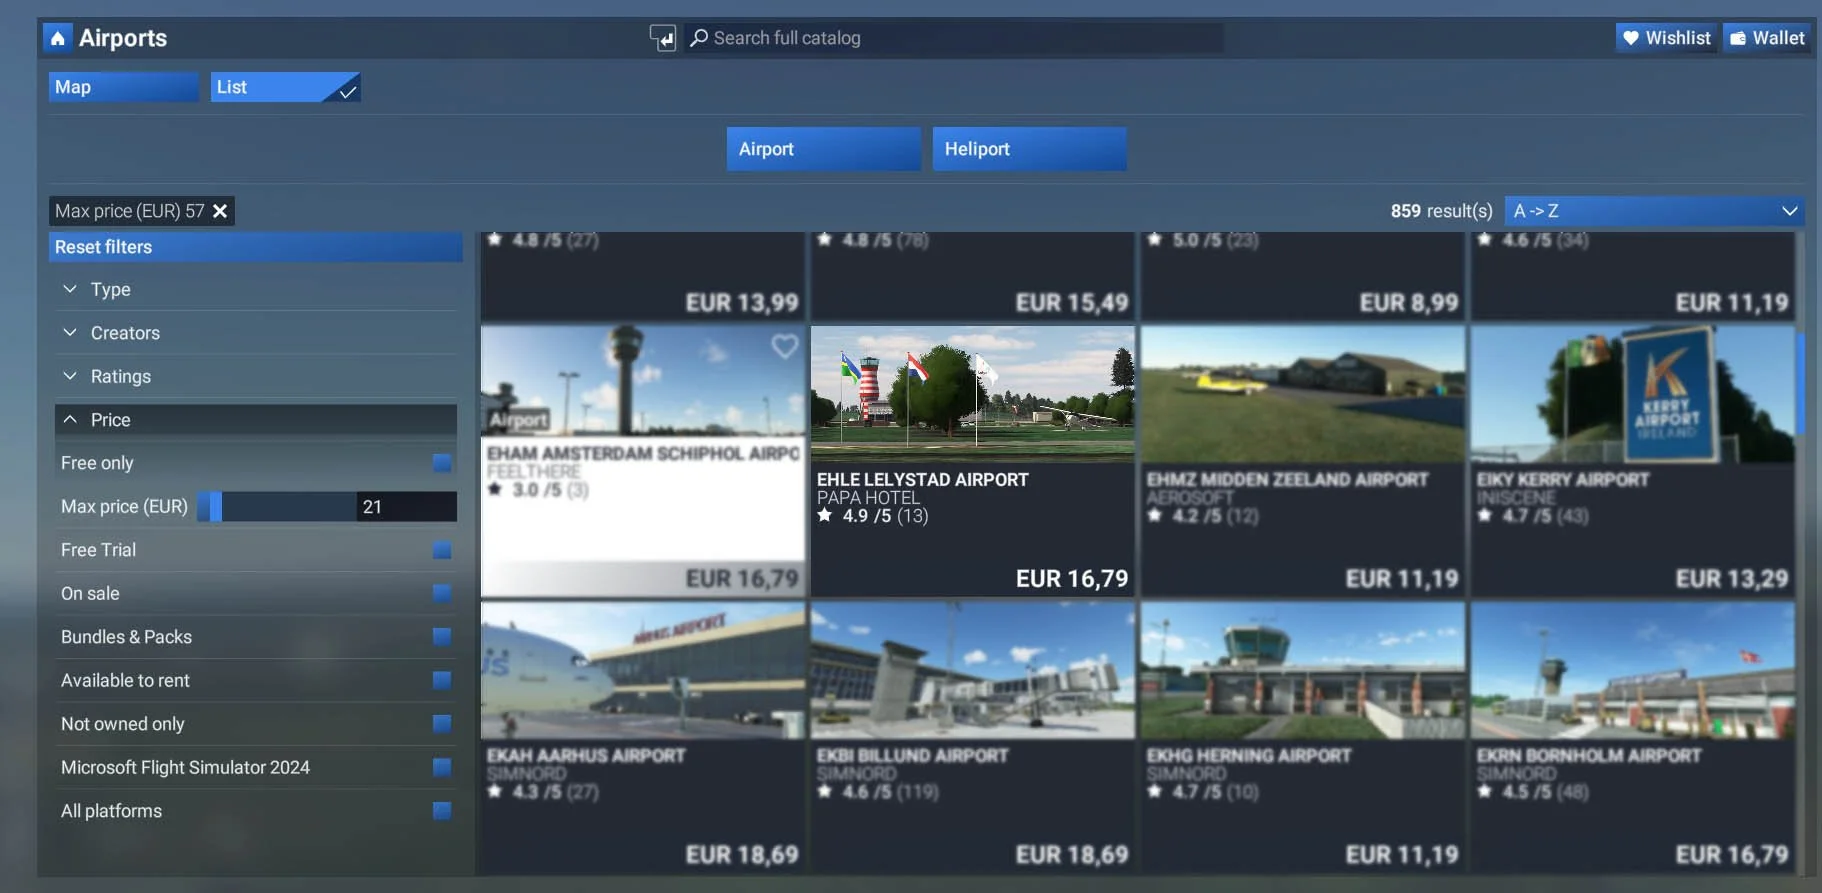Toggle the Not owned only checkbox
Screen dimensions: 1822x893
(x=441, y=723)
